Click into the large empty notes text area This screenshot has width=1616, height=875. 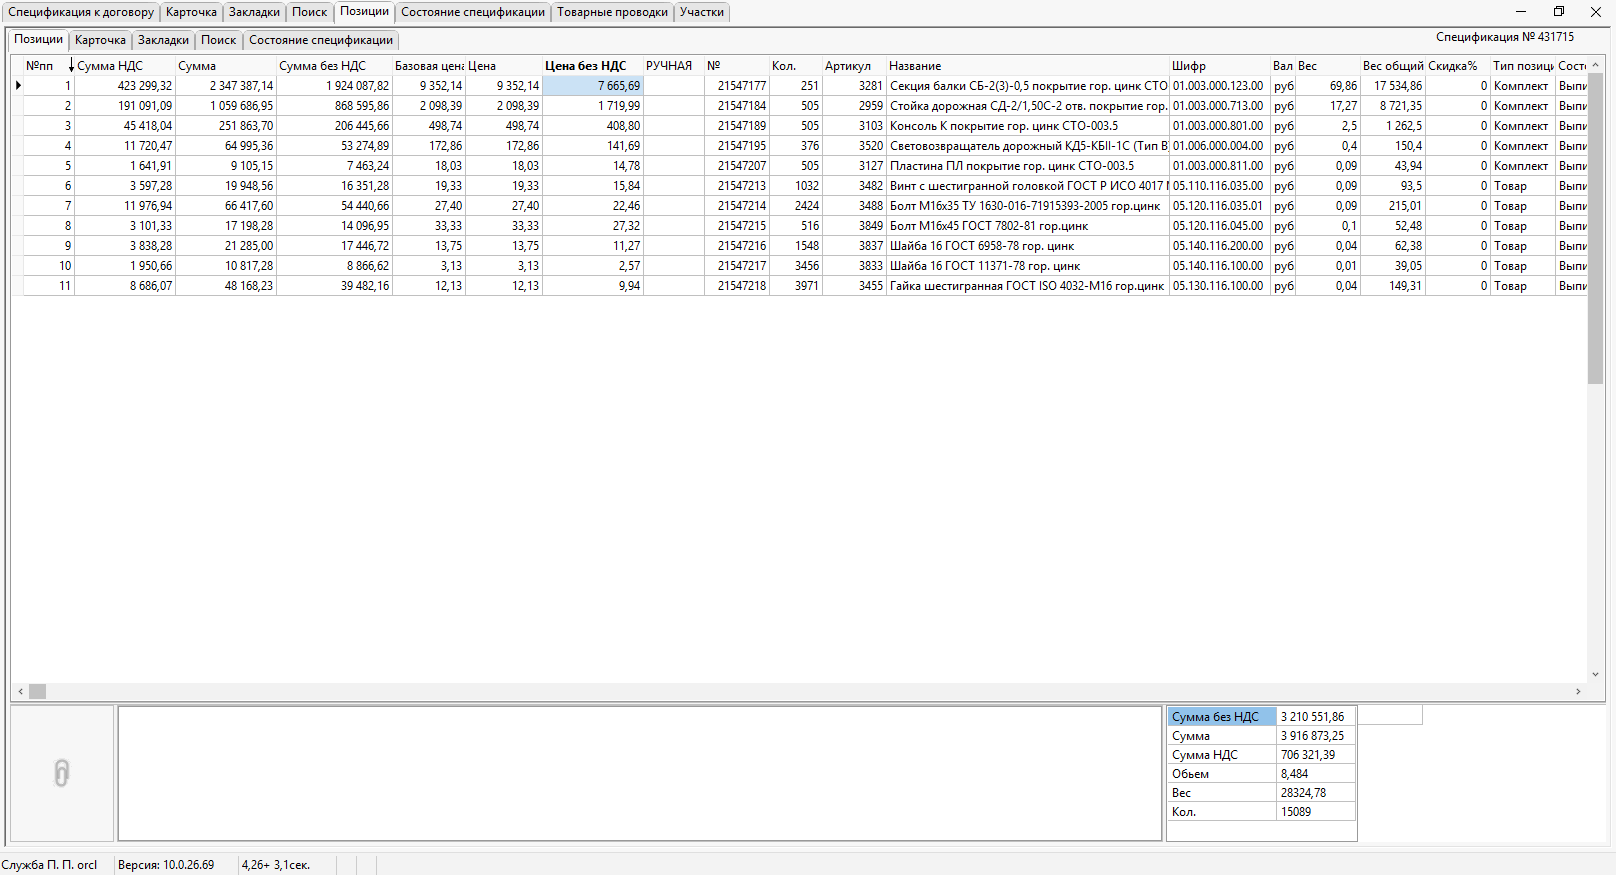pos(640,774)
